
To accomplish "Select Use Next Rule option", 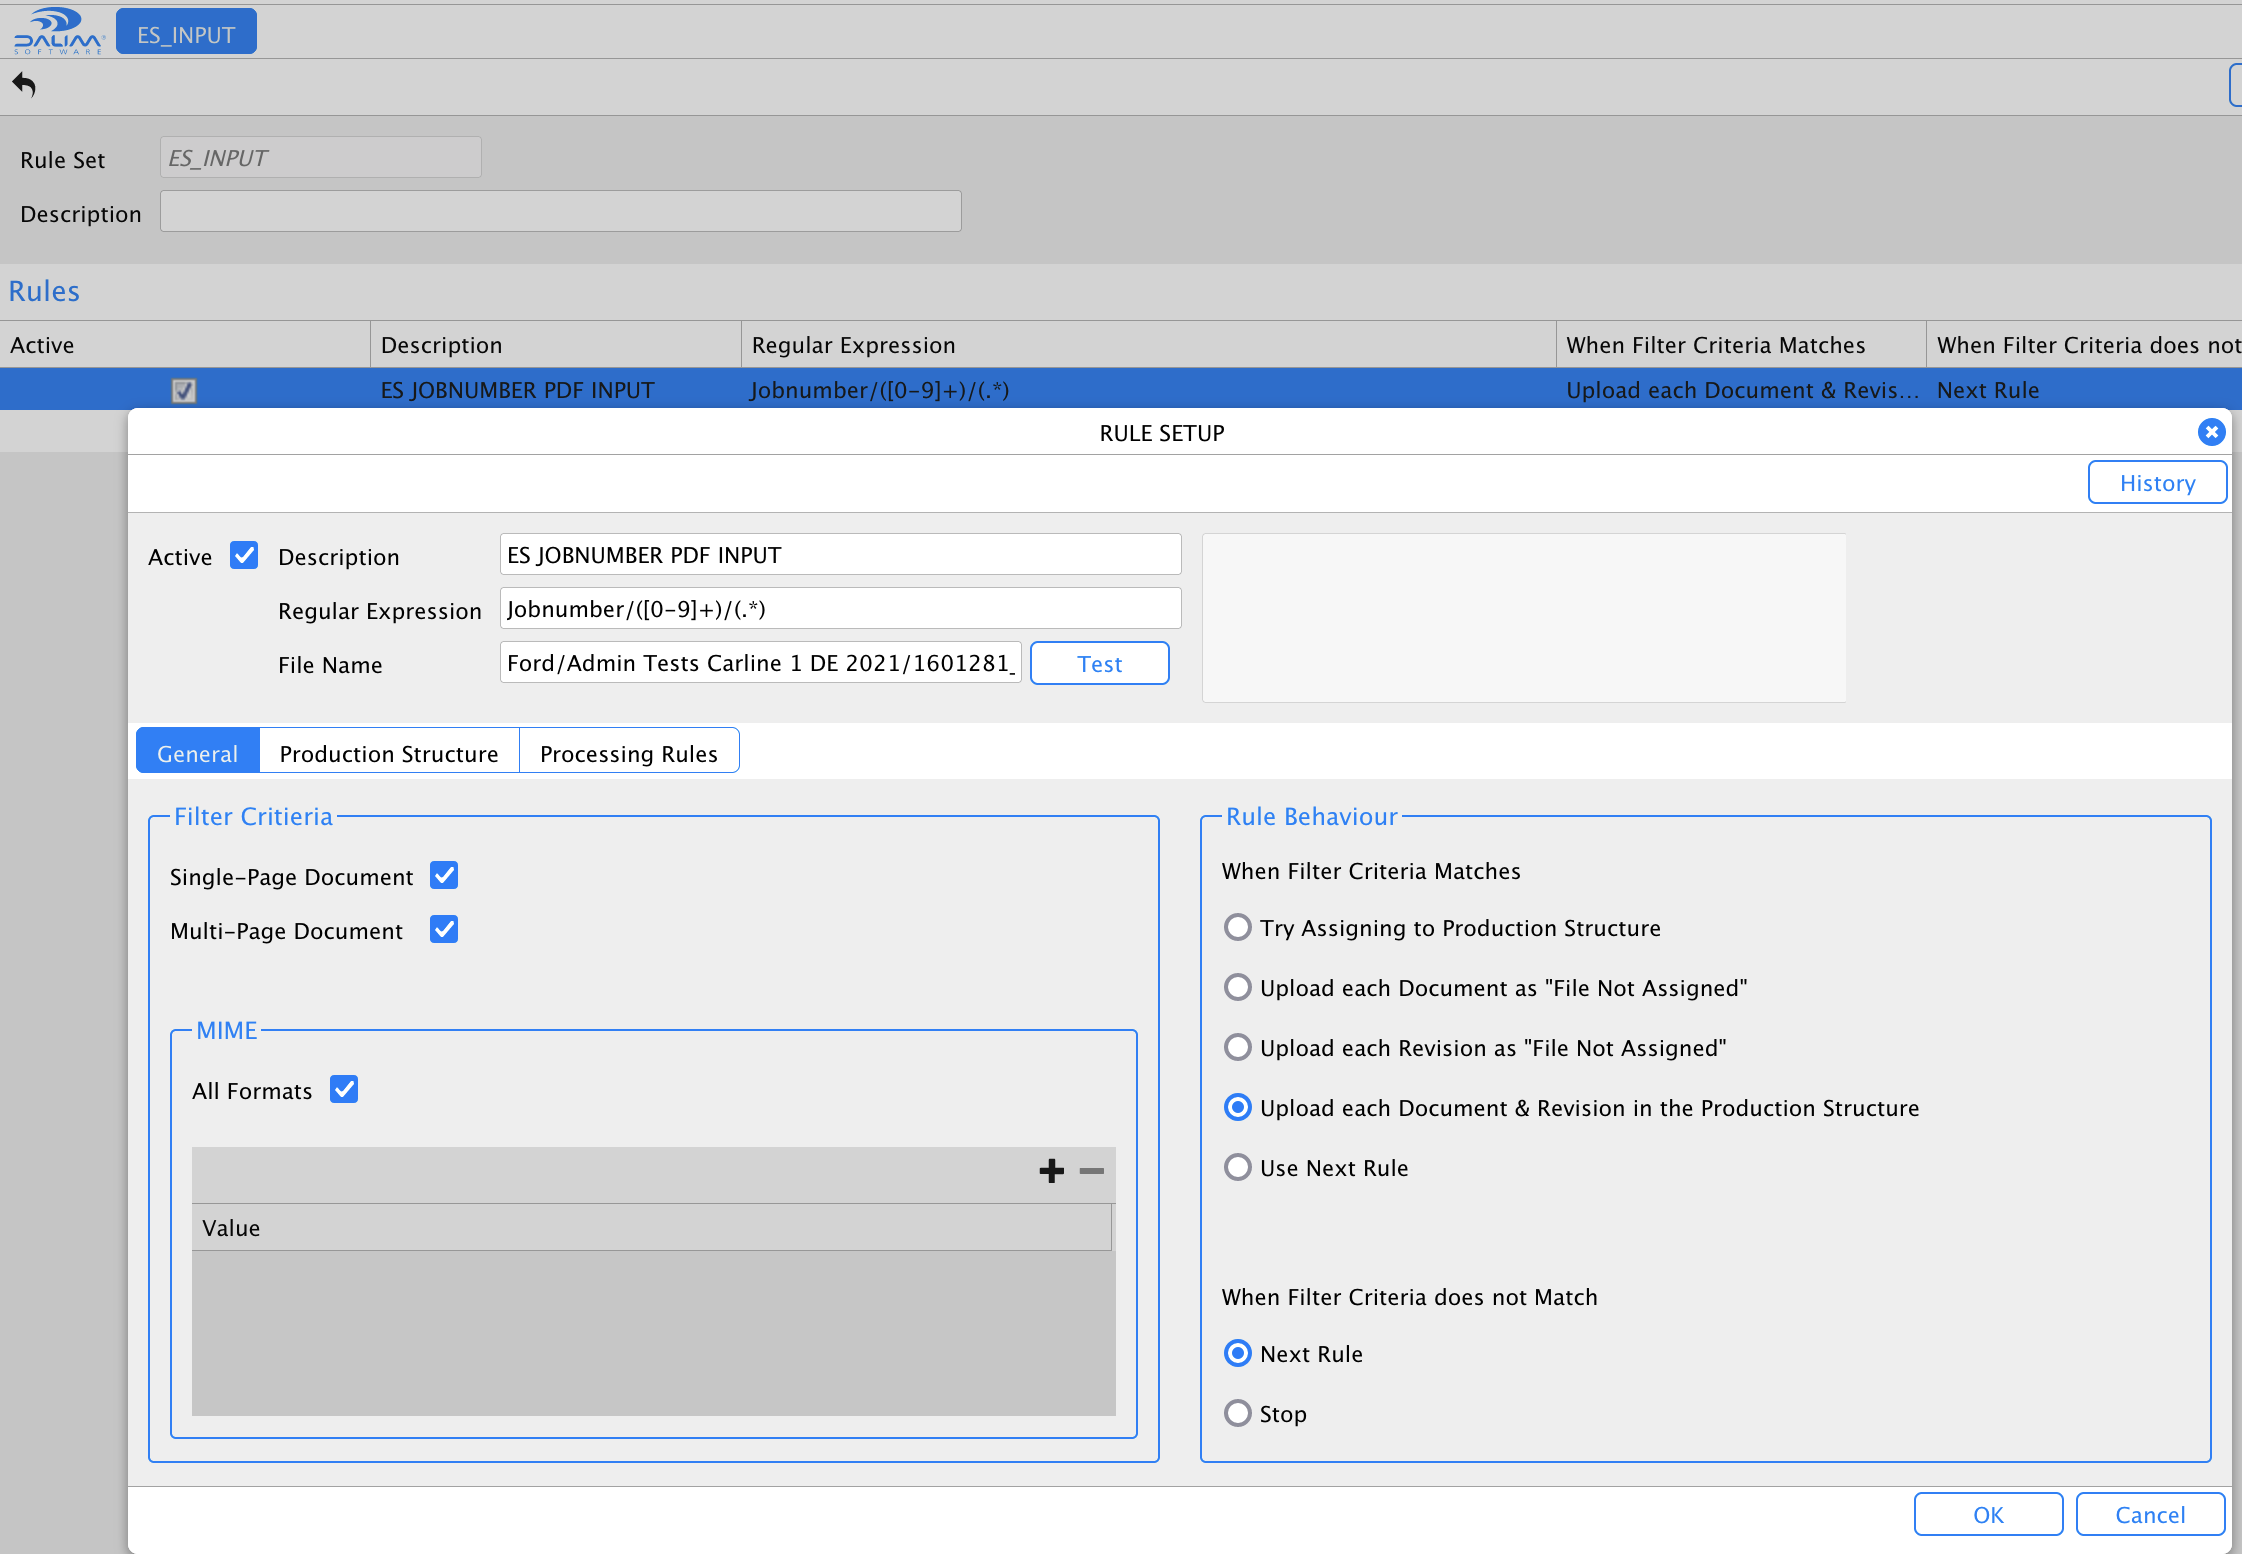I will [x=1238, y=1167].
